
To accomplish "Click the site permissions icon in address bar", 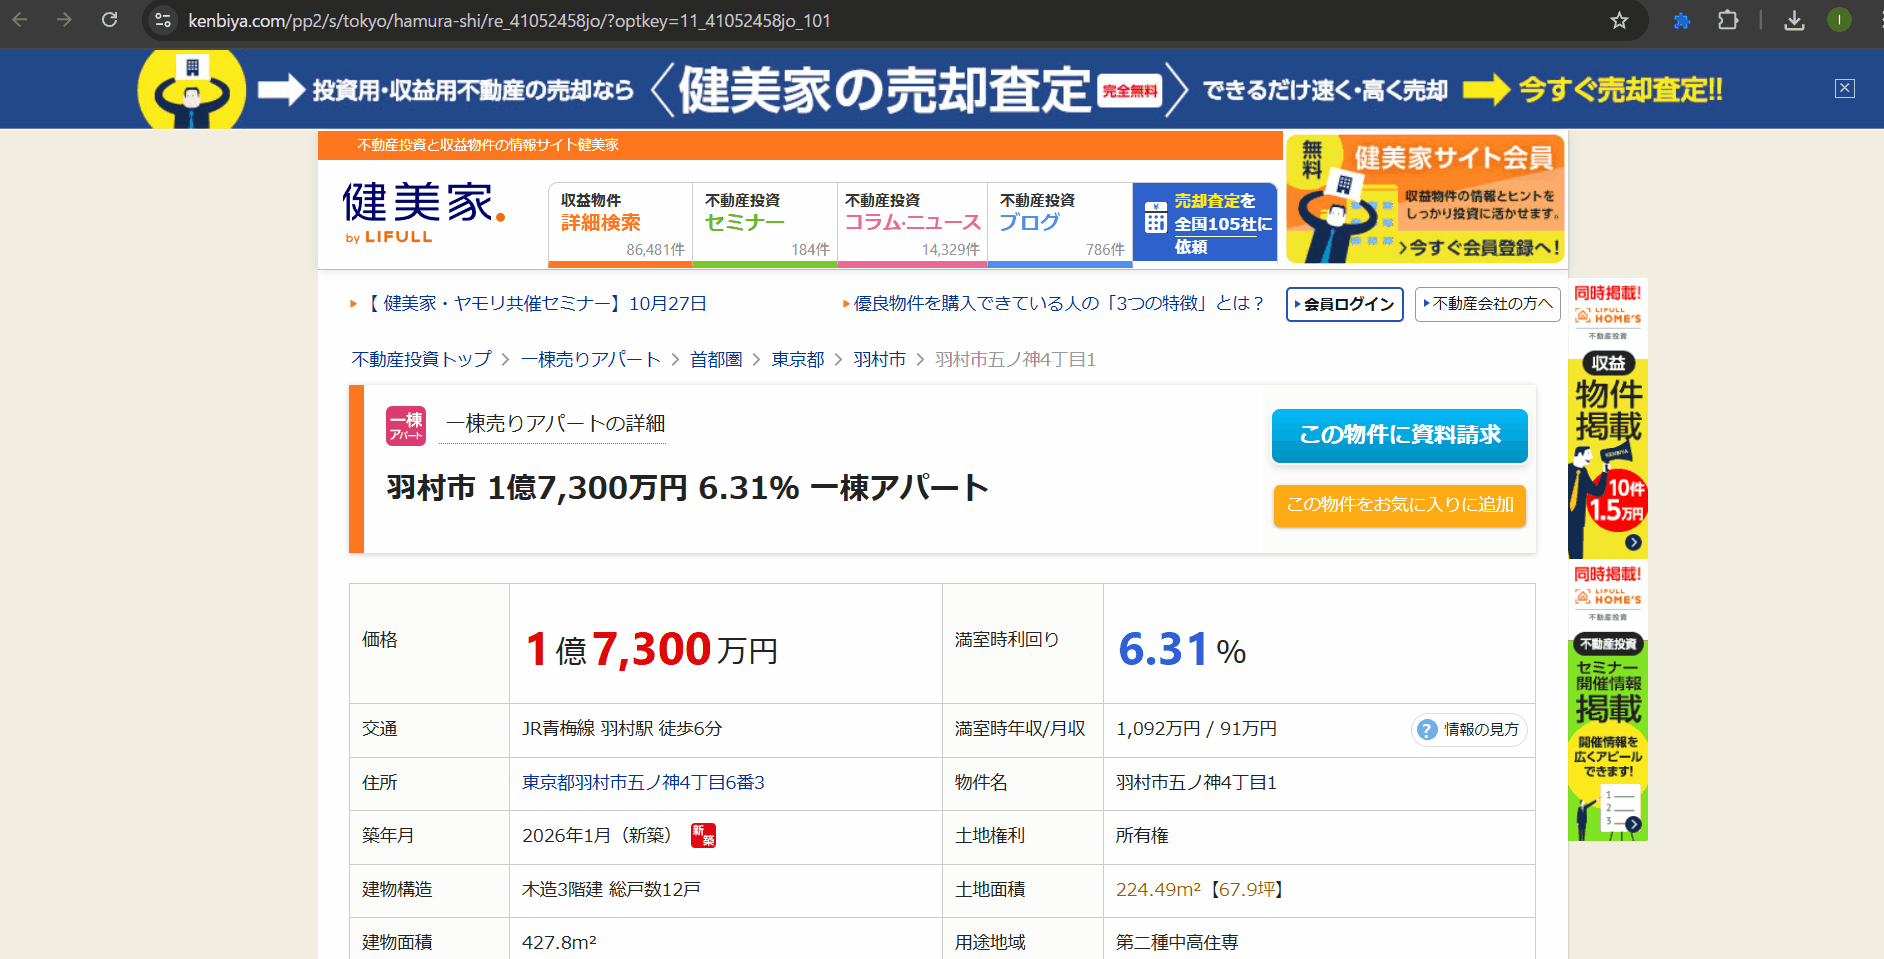I will point(162,19).
